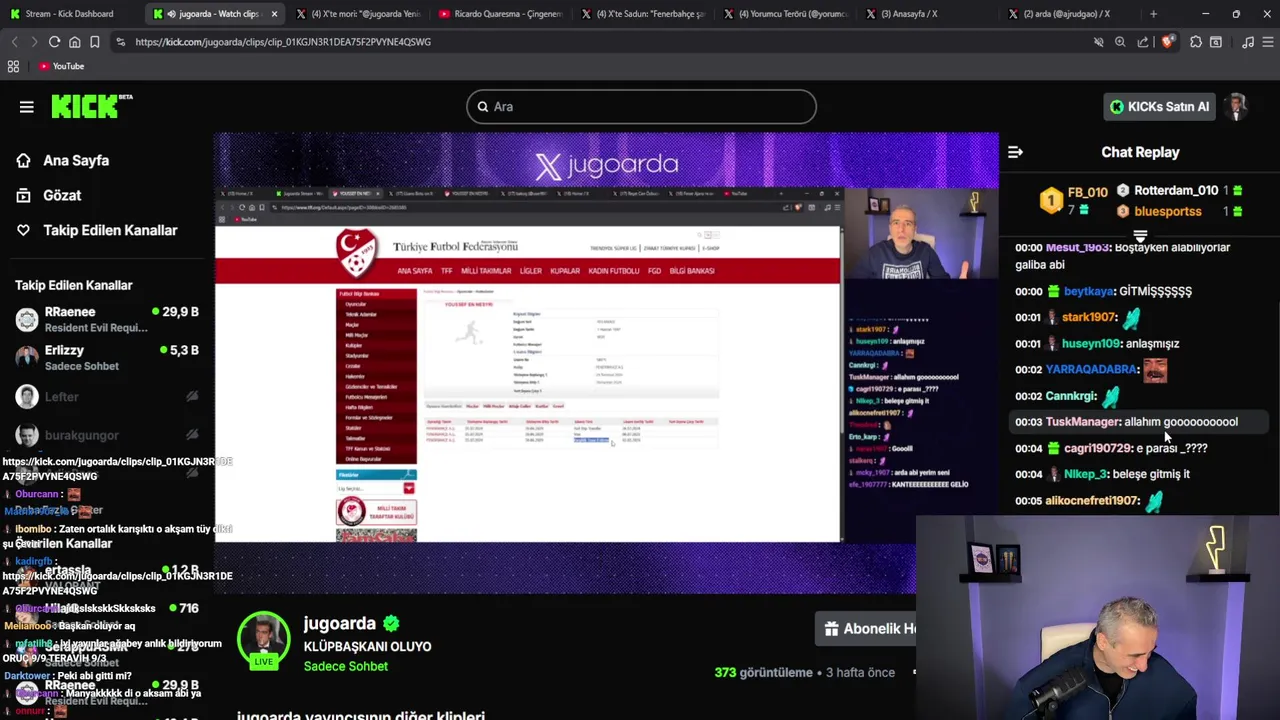Click the browser forward arrow
Viewport: 1280px width, 720px height.
point(34,42)
